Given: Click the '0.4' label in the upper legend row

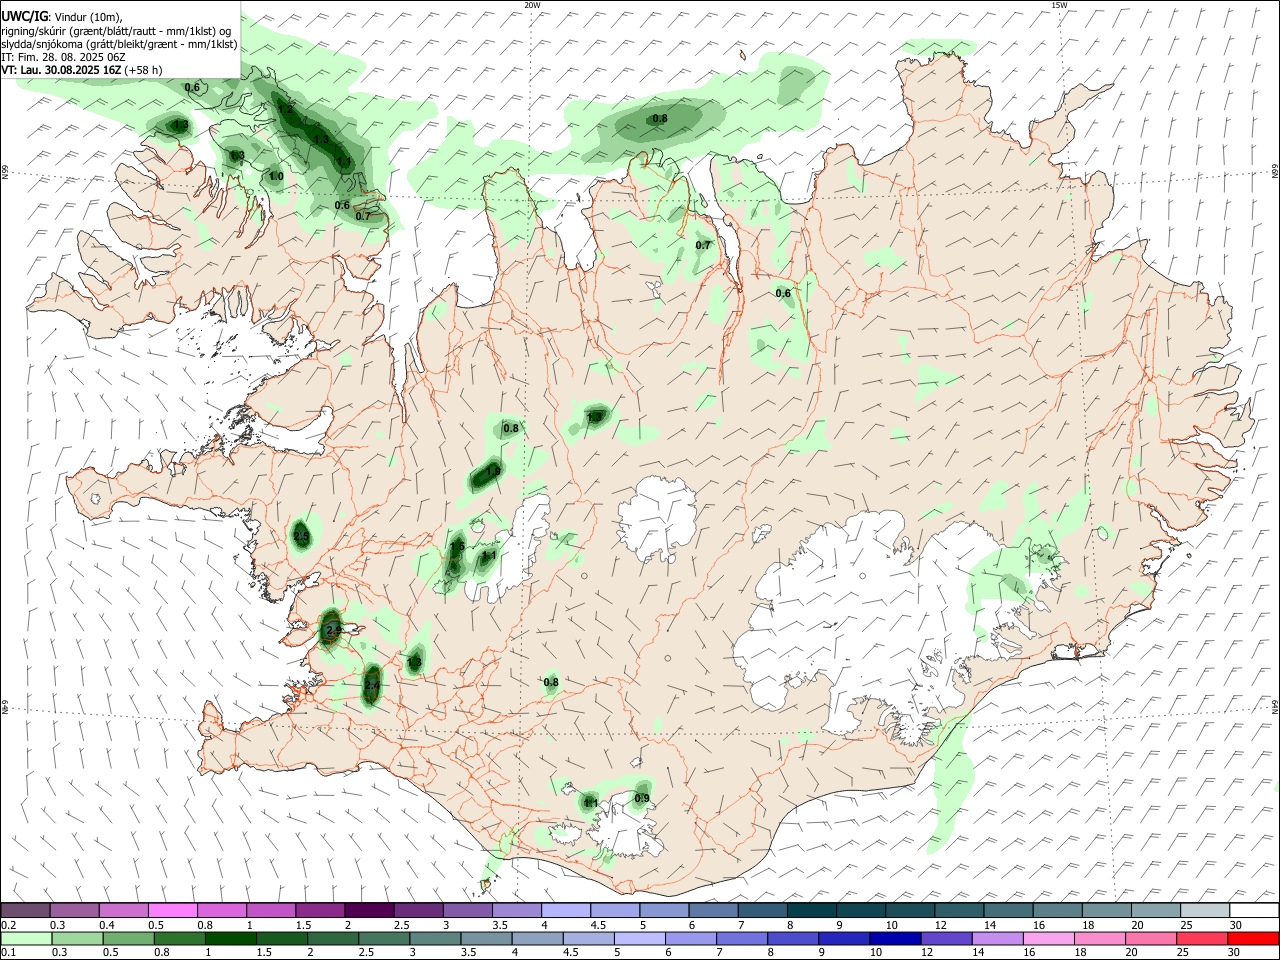Looking at the screenshot, I should (106, 925).
